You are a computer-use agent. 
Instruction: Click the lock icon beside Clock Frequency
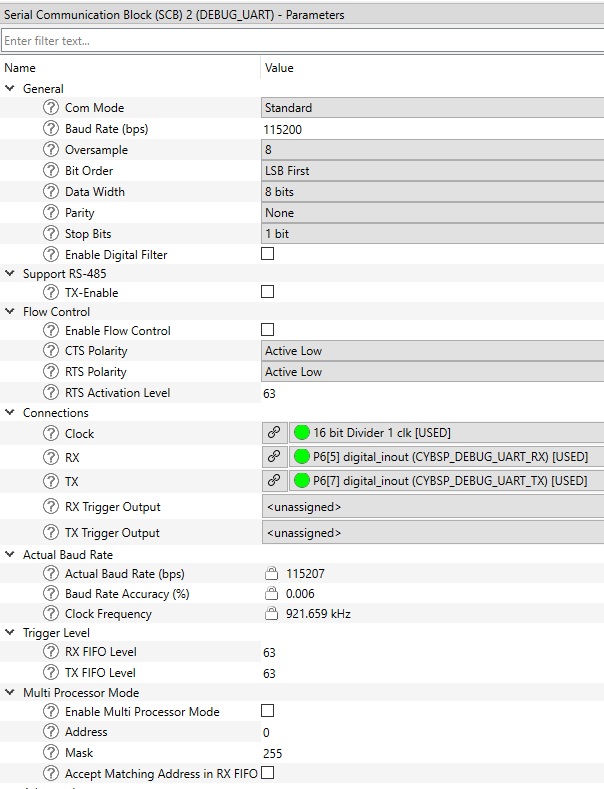(x=271, y=614)
